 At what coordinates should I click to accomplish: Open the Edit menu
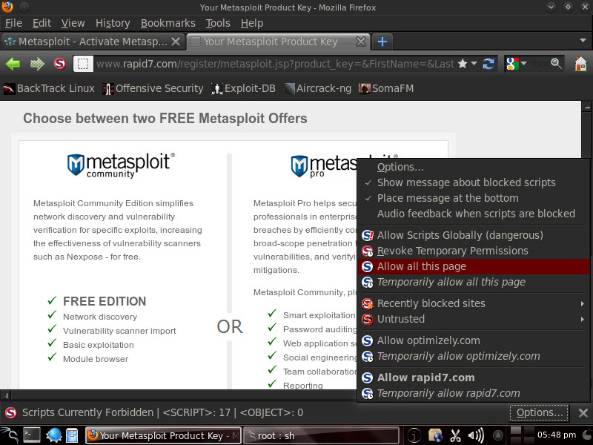(41, 23)
